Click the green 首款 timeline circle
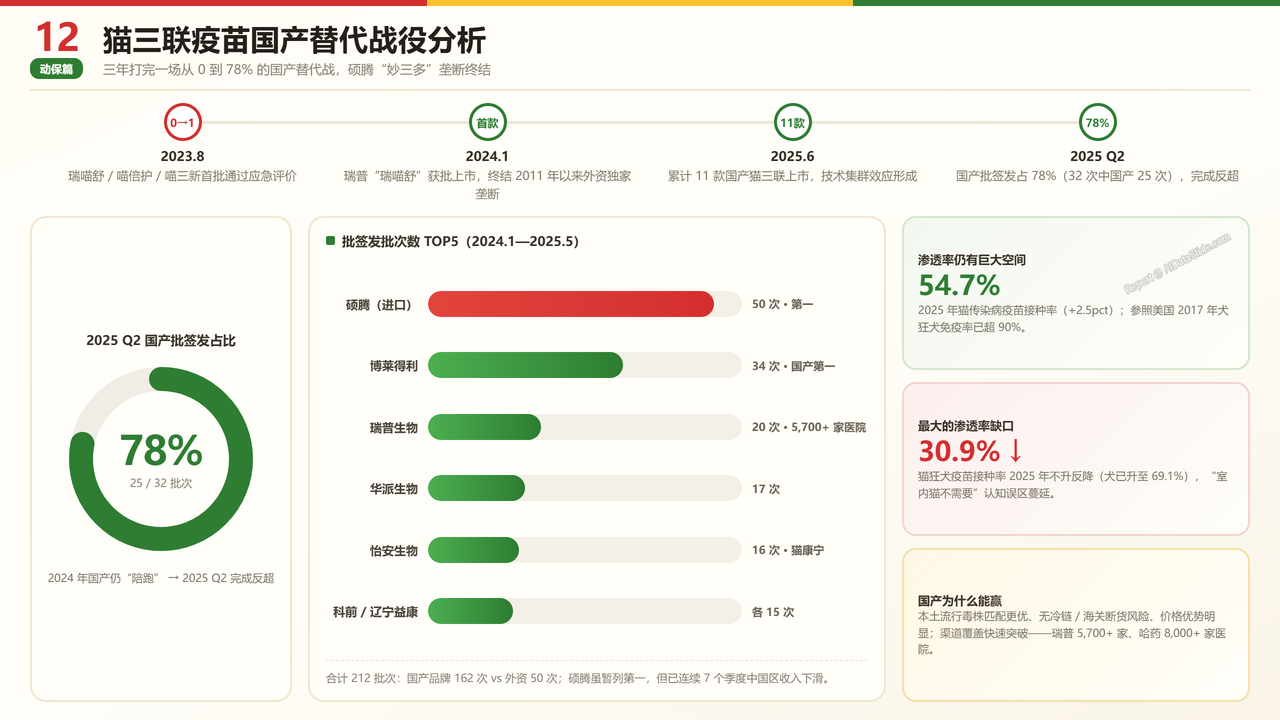 point(488,123)
